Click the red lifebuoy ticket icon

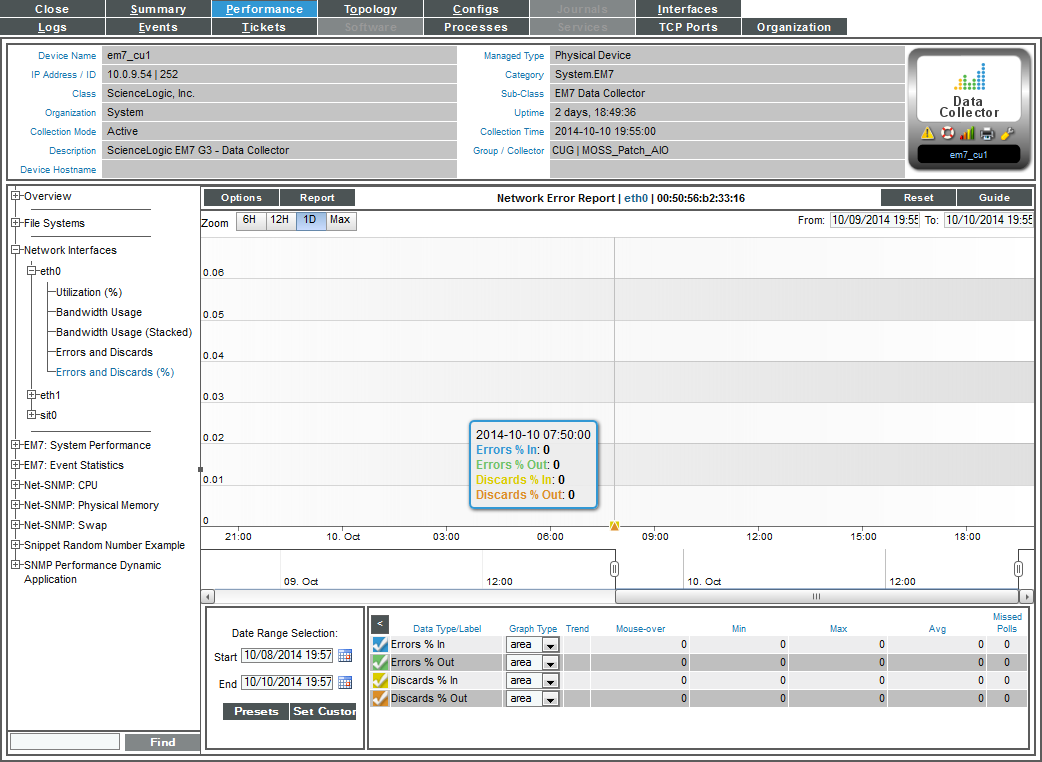pos(948,134)
